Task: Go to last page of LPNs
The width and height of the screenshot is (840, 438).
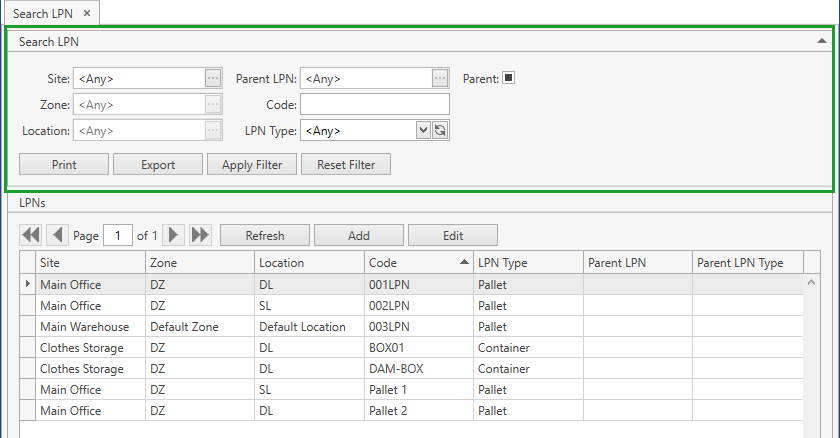Action: click(x=200, y=235)
